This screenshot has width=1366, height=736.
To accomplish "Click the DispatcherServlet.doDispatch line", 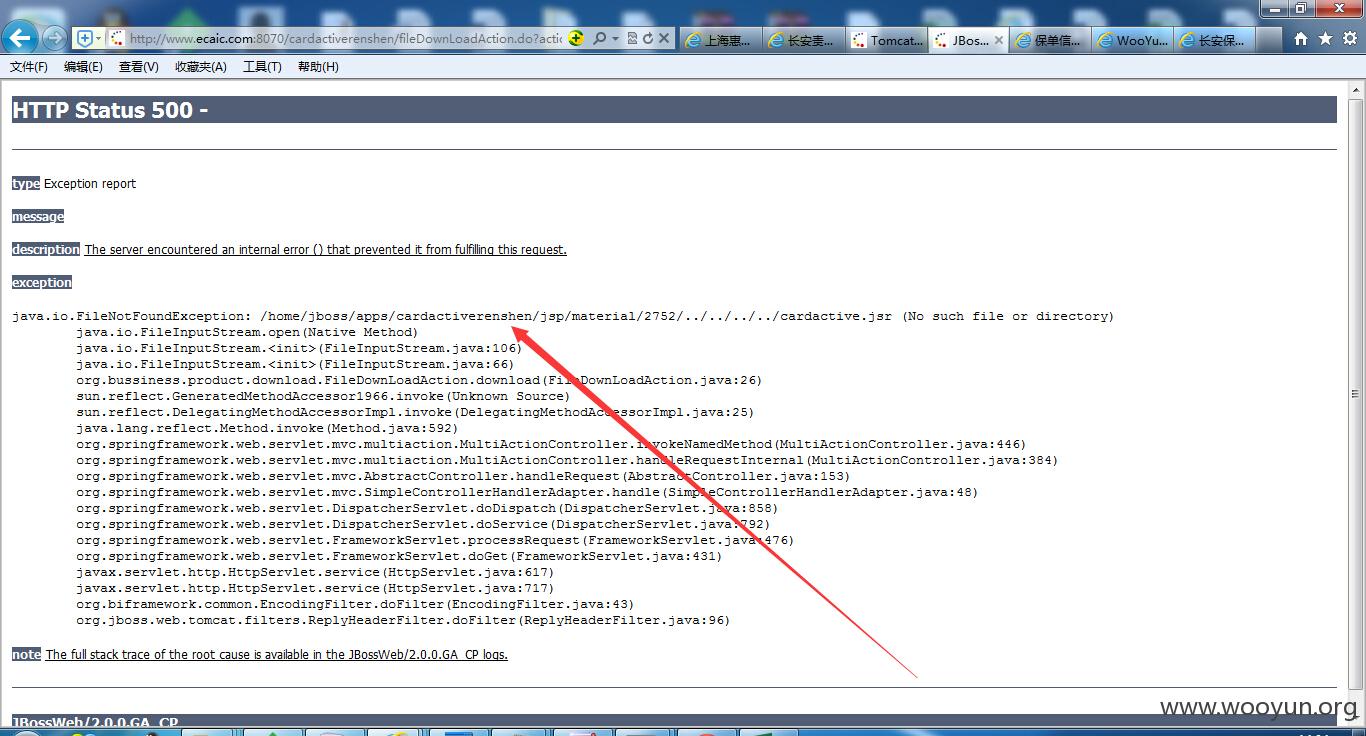I will 427,508.
